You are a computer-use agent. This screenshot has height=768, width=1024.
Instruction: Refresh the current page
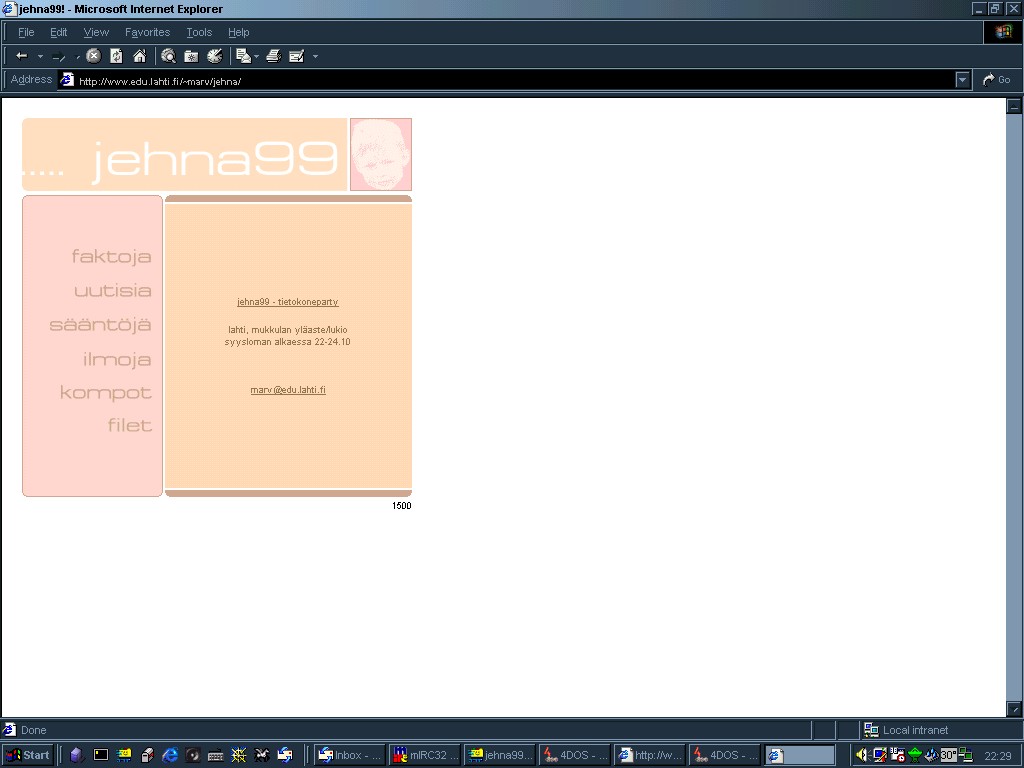click(x=116, y=56)
